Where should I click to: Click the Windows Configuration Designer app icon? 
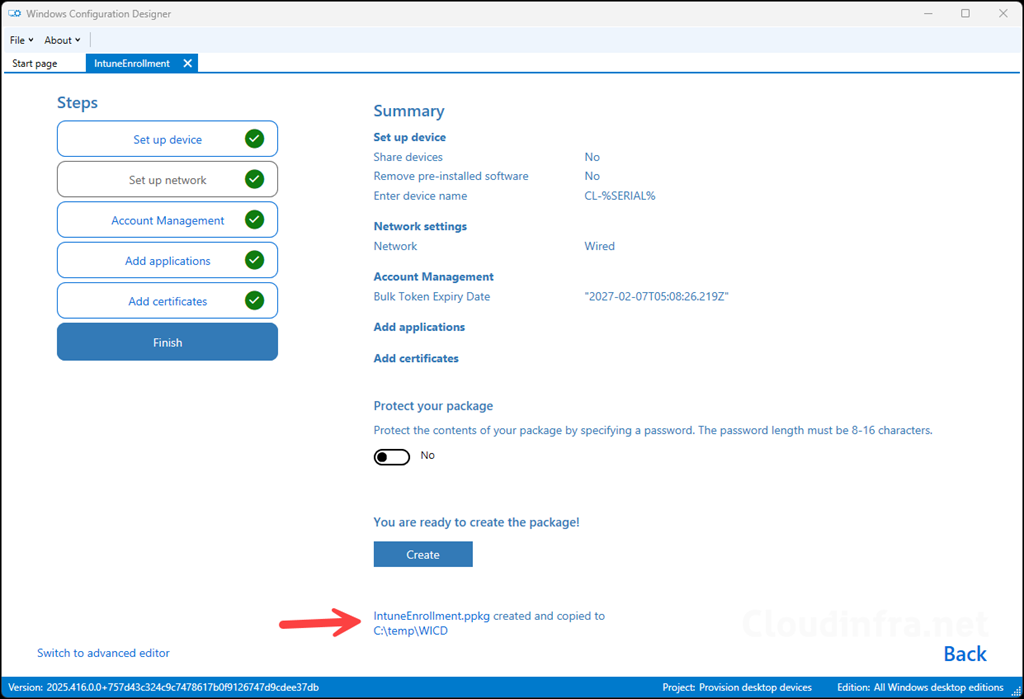14,13
